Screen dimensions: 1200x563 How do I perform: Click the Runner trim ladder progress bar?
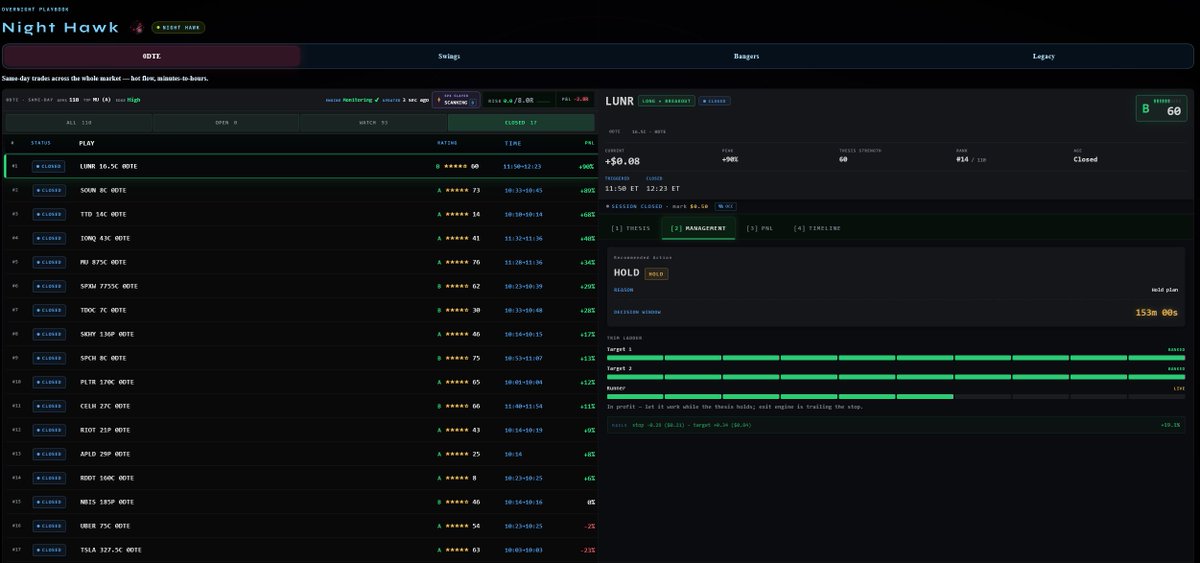(x=896, y=396)
